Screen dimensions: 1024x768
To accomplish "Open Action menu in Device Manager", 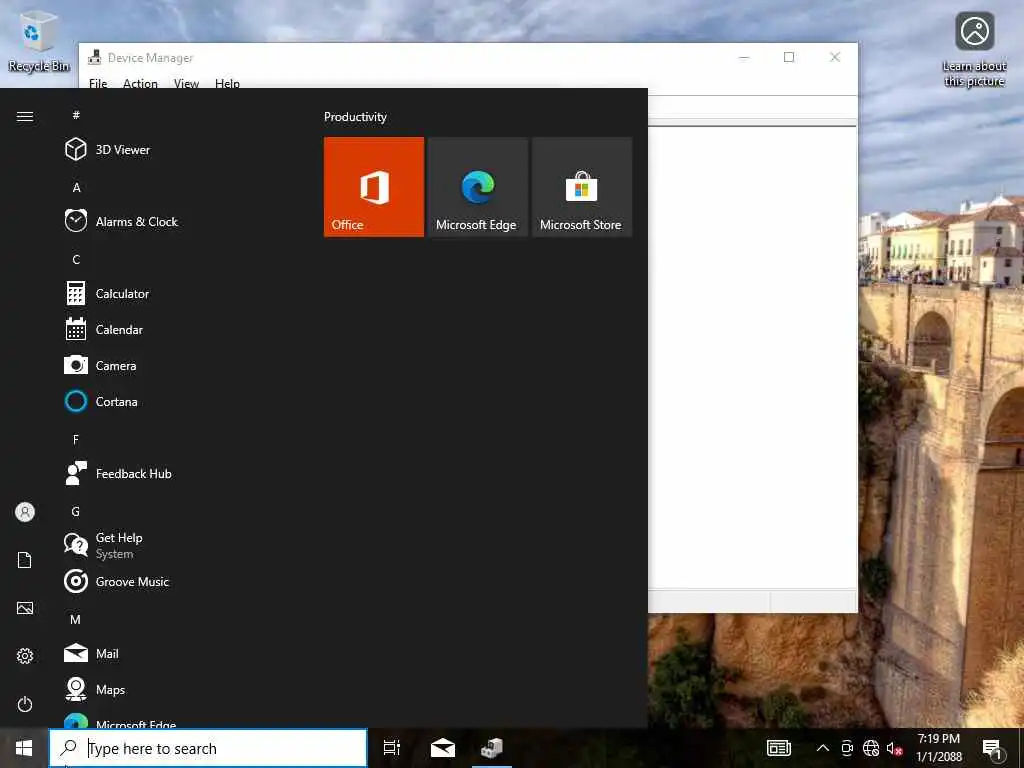I will coord(140,83).
